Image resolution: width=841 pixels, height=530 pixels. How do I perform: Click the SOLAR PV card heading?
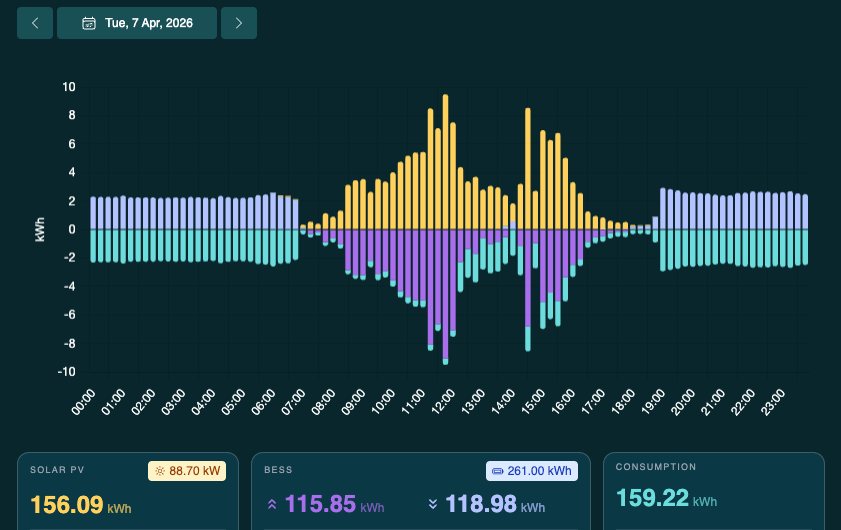tap(57, 470)
